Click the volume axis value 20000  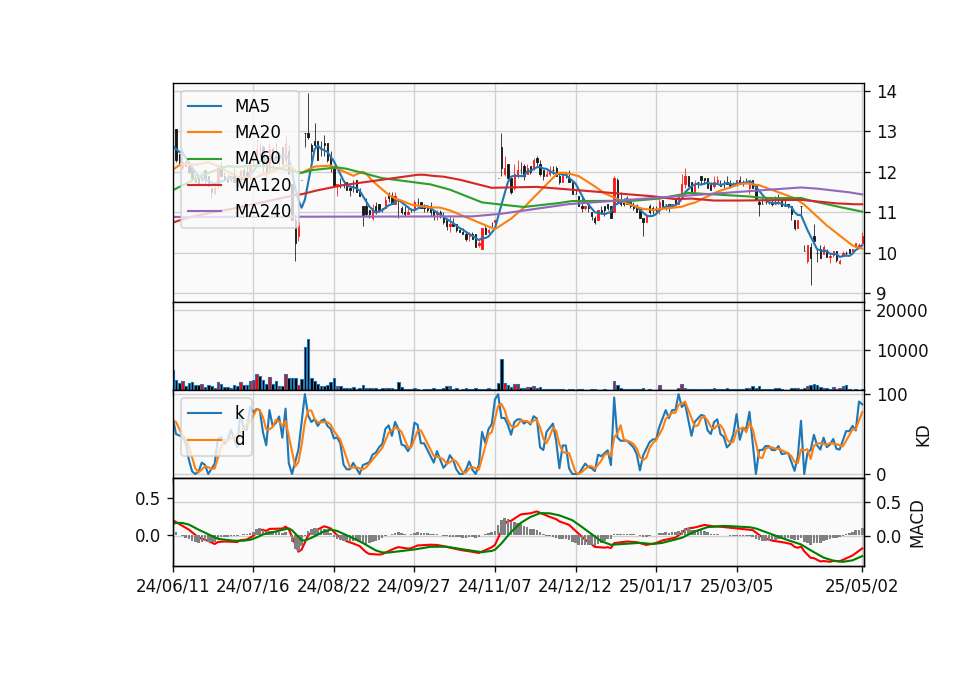[902, 311]
